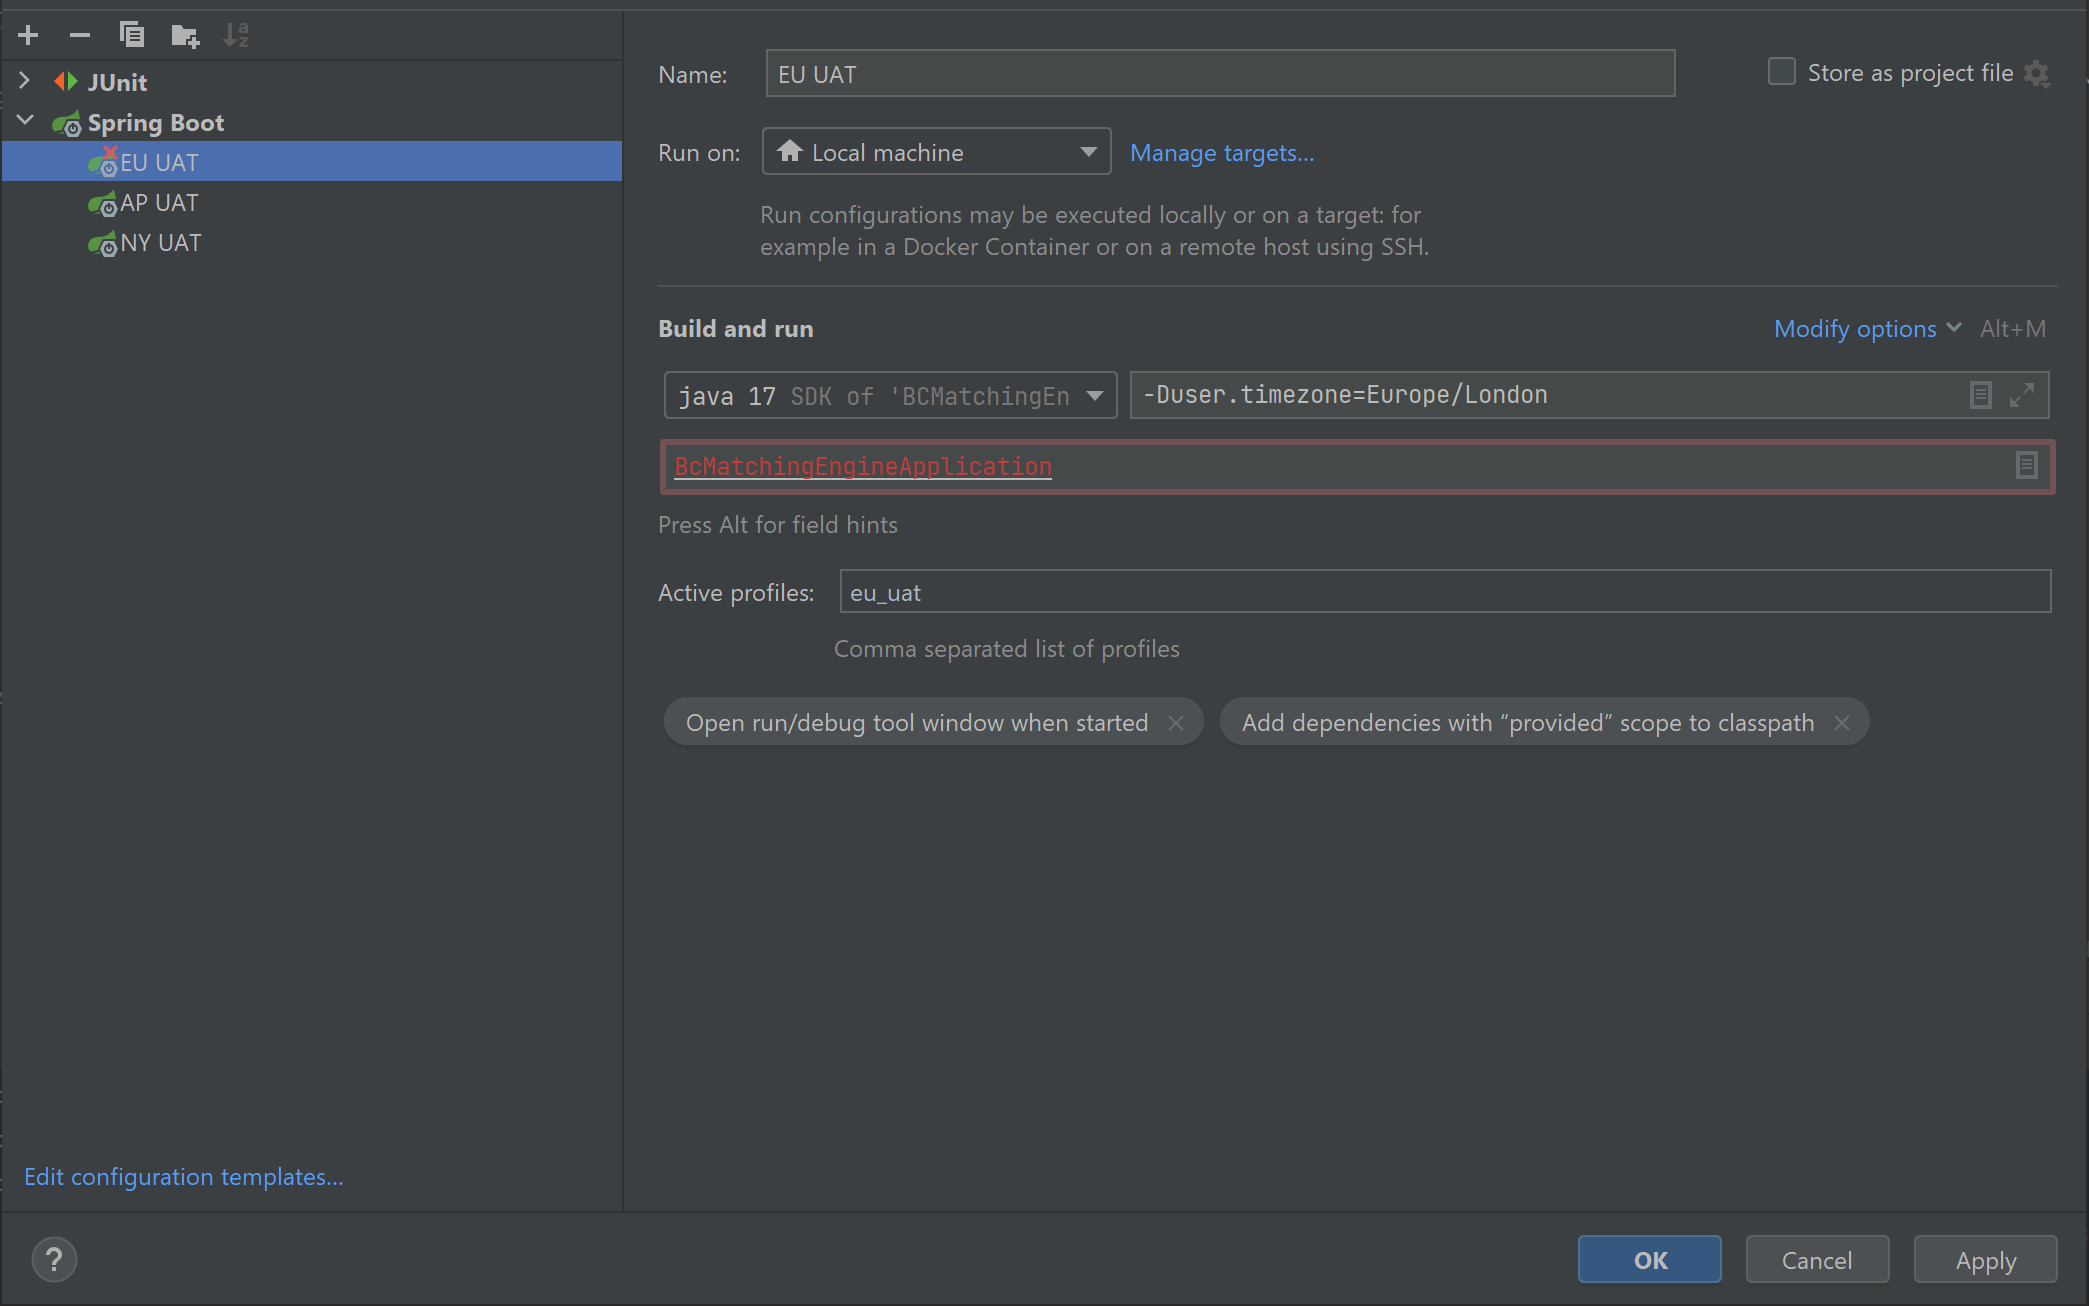Create a new configuration folder
Image resolution: width=2089 pixels, height=1306 pixels.
pos(184,34)
